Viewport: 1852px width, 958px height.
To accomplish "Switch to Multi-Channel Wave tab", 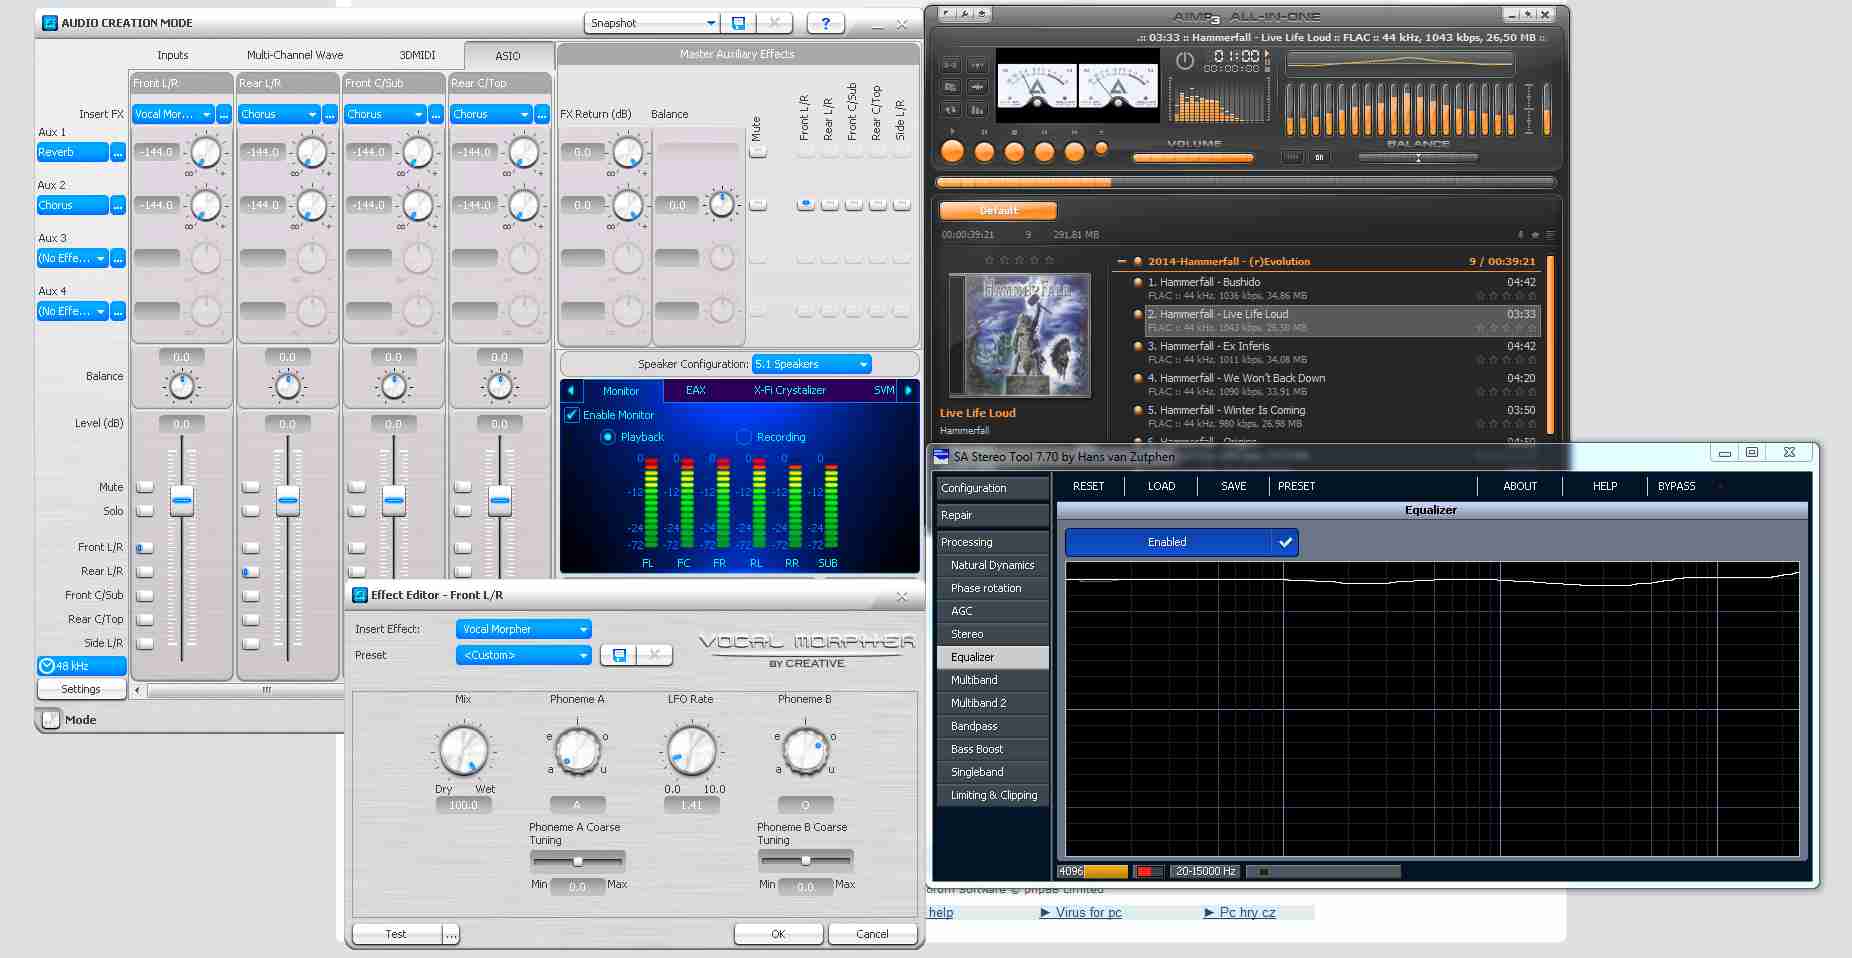I will tap(295, 55).
